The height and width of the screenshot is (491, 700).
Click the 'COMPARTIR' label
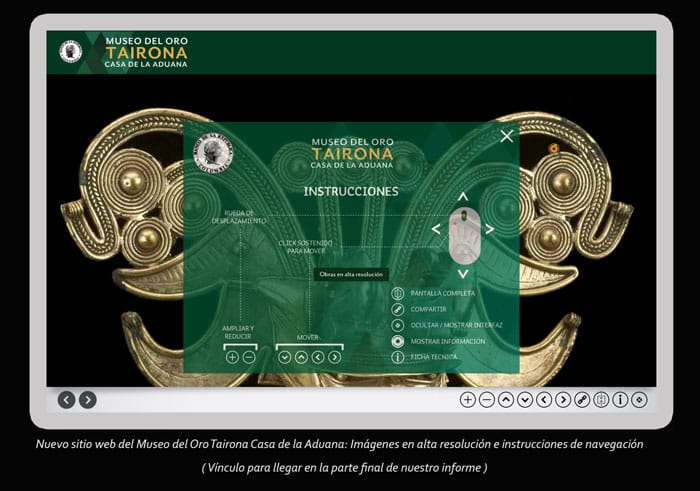[429, 309]
